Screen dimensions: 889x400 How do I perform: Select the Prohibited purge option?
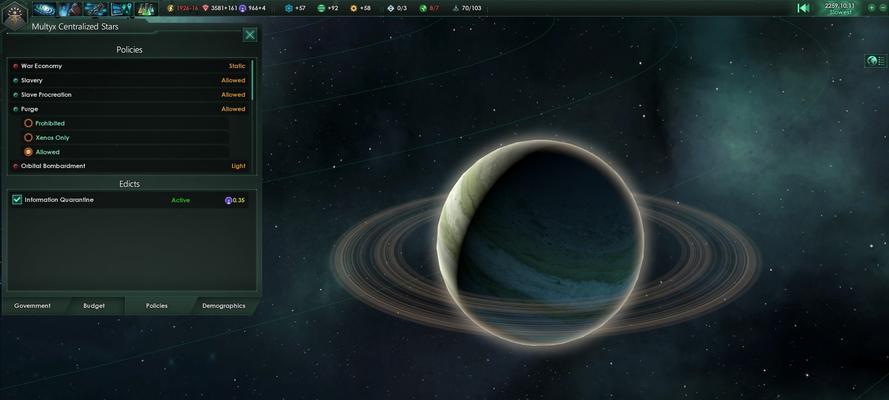tap(28, 123)
